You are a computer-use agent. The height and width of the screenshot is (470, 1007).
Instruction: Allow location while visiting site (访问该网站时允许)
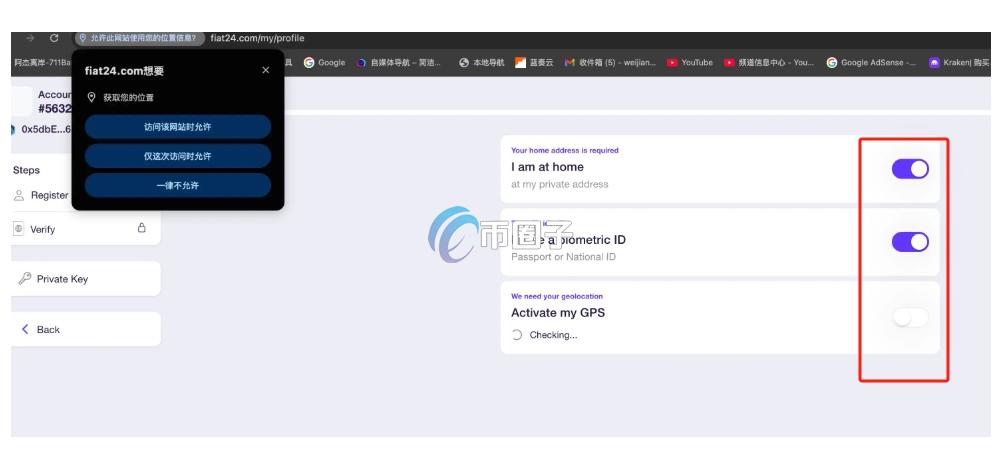coord(177,127)
